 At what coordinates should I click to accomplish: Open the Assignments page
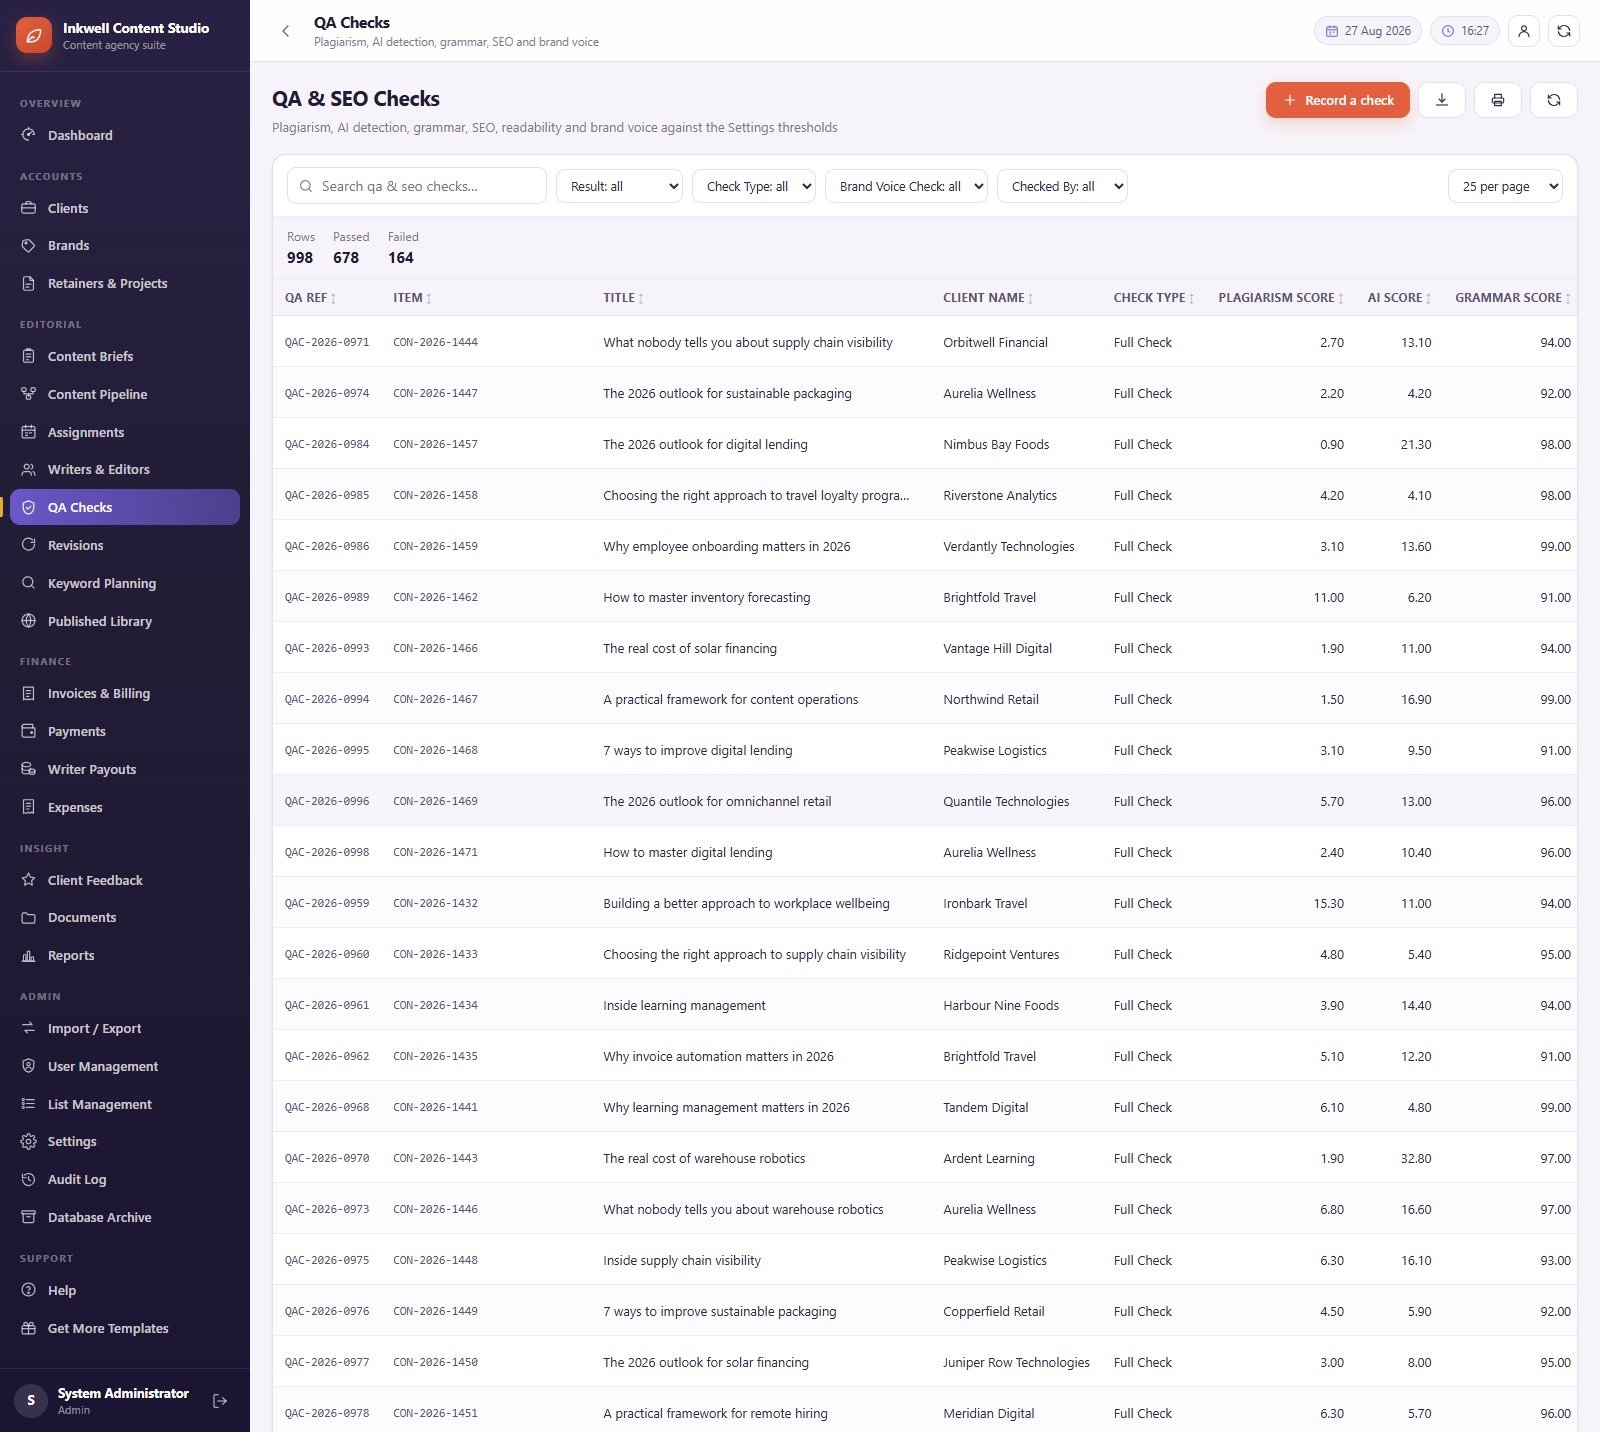click(x=125, y=432)
